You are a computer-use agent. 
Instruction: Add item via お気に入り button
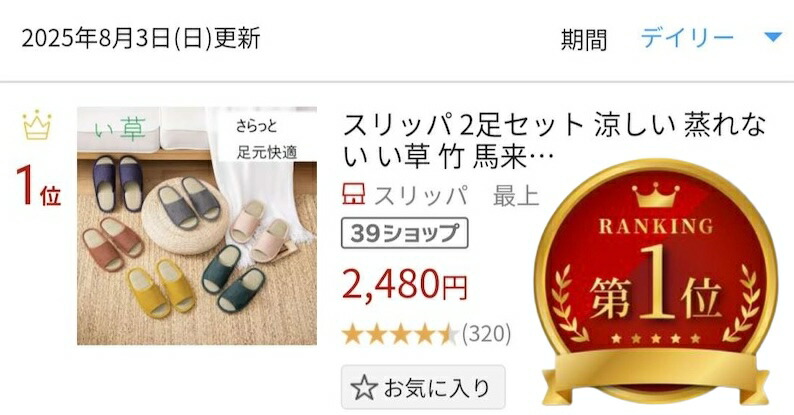(423, 388)
